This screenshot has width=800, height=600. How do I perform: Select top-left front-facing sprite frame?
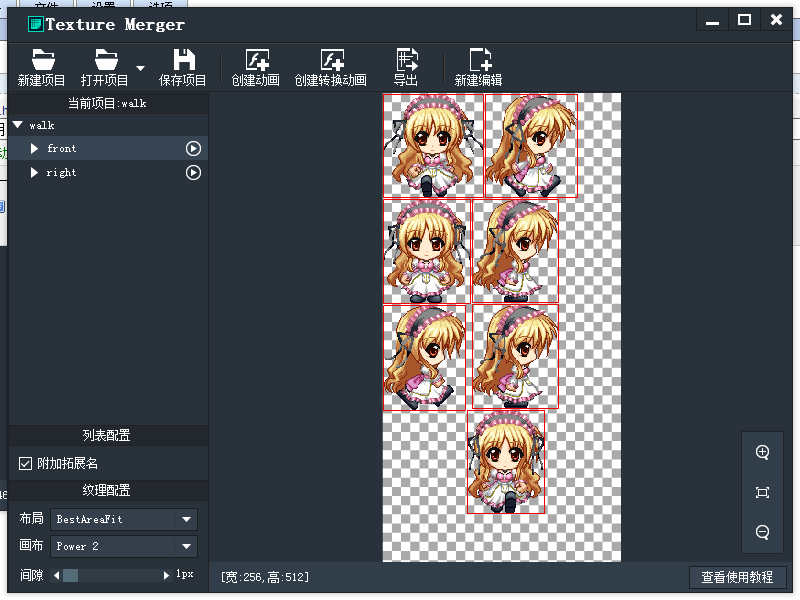(433, 146)
